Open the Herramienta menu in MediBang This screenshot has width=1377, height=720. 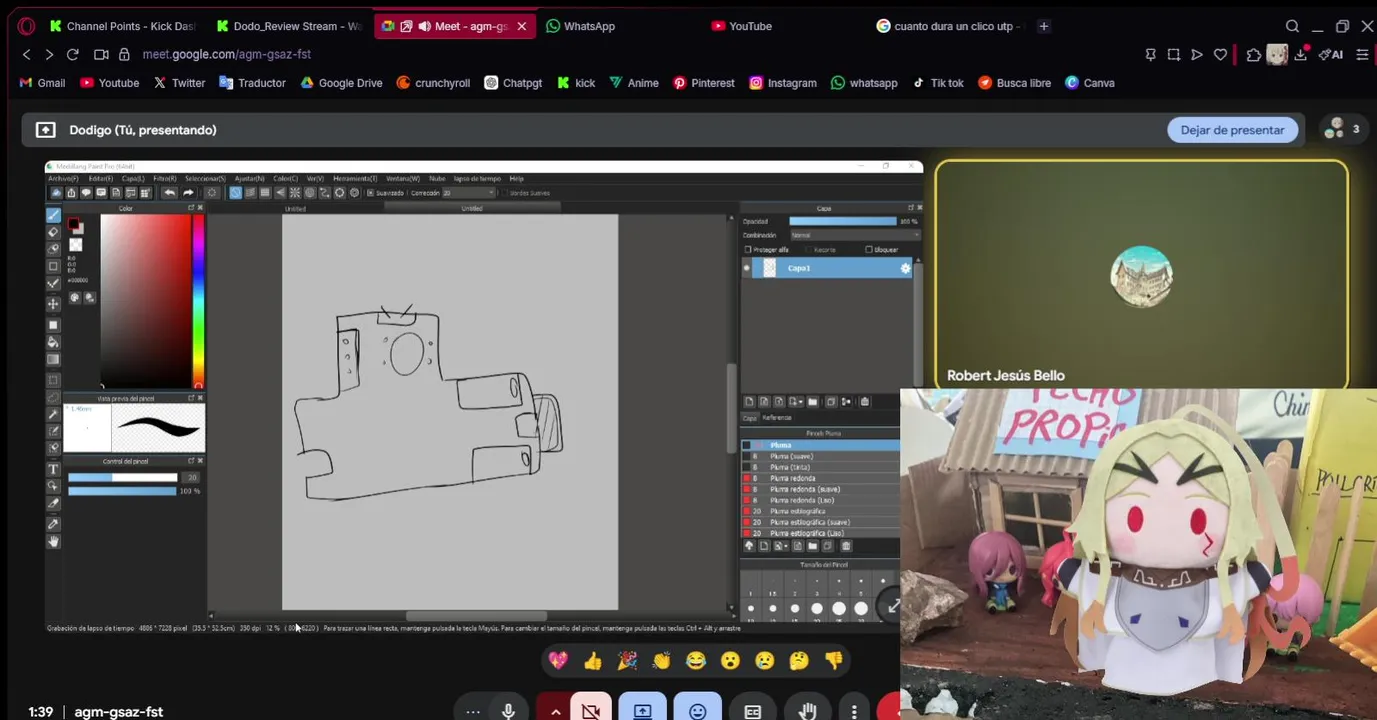coord(355,178)
